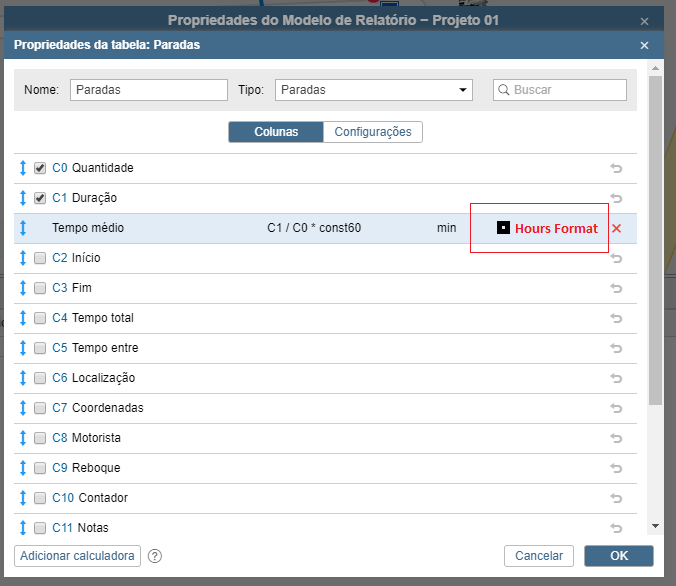Screen dimensions: 676x586
Task: Switch to the Configurações tab
Action: tap(372, 132)
